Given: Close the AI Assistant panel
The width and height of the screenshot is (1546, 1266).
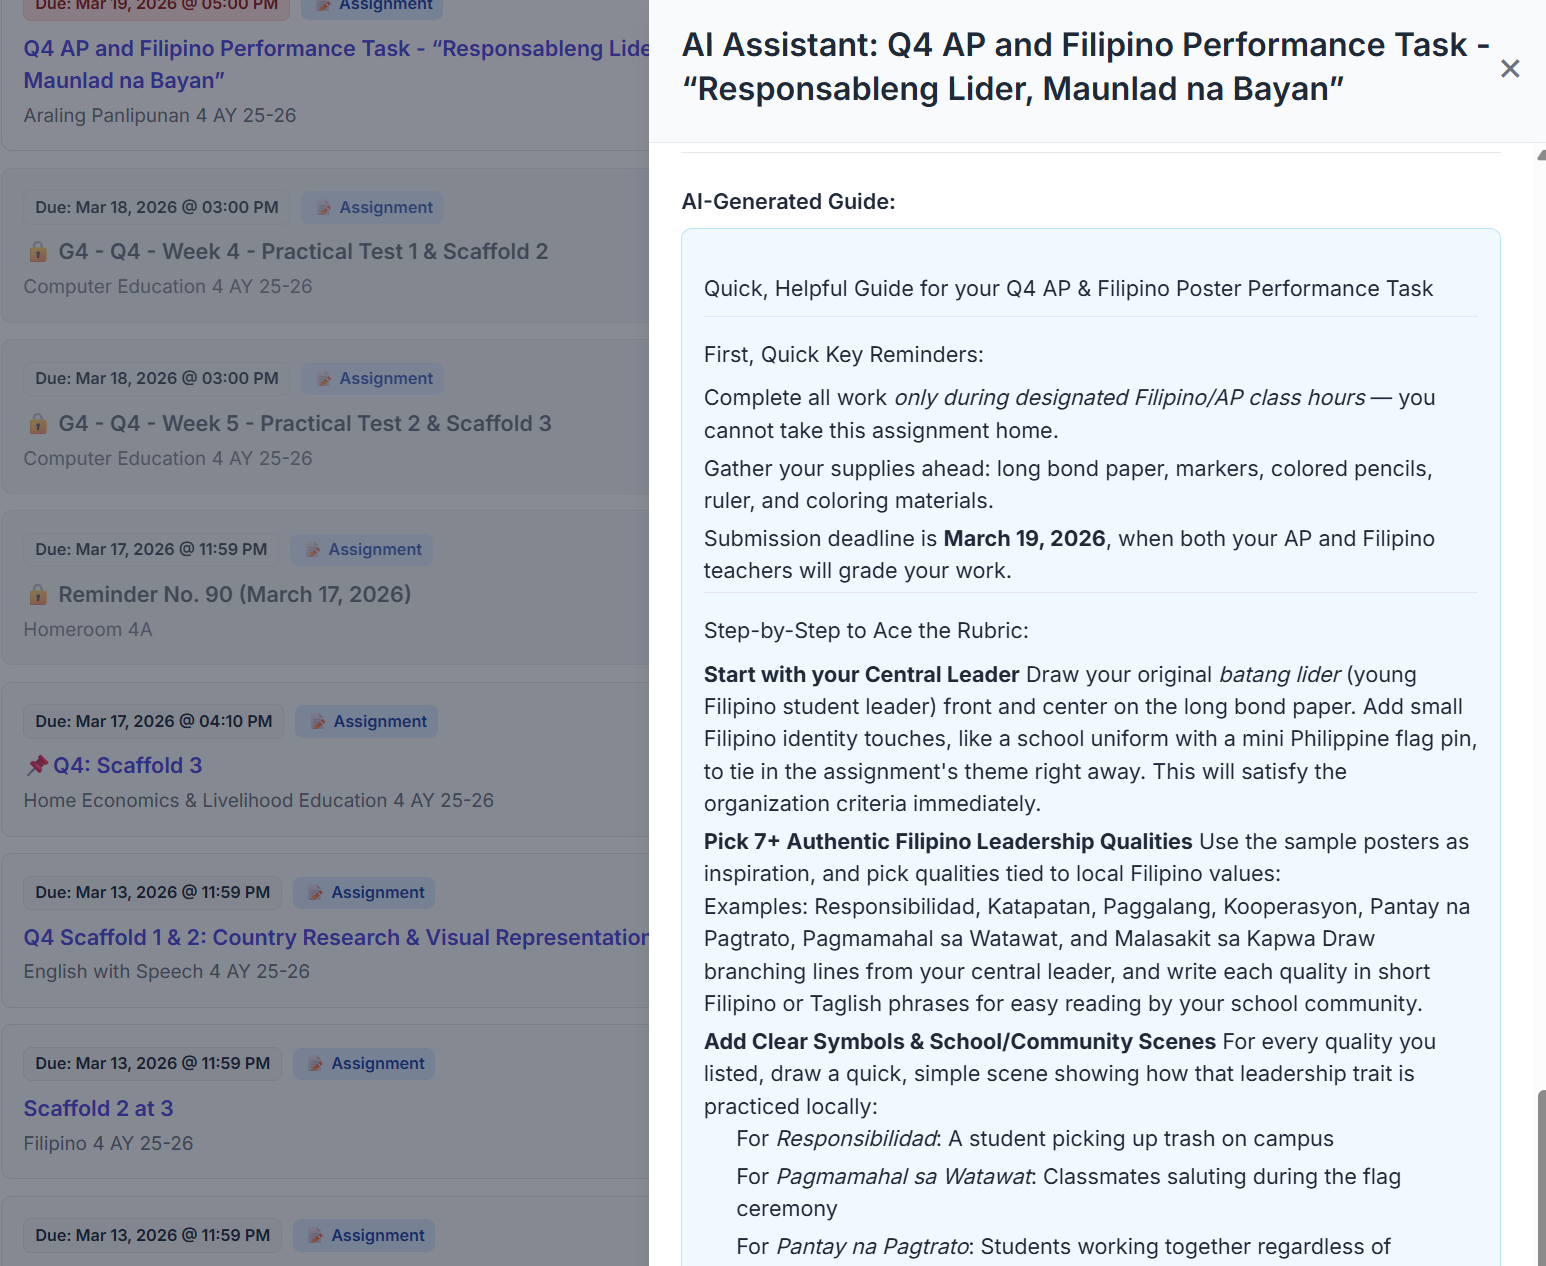Looking at the screenshot, I should point(1510,68).
